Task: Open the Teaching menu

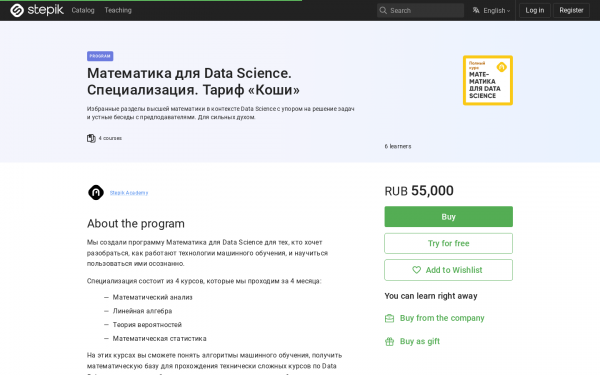Action: tap(118, 10)
